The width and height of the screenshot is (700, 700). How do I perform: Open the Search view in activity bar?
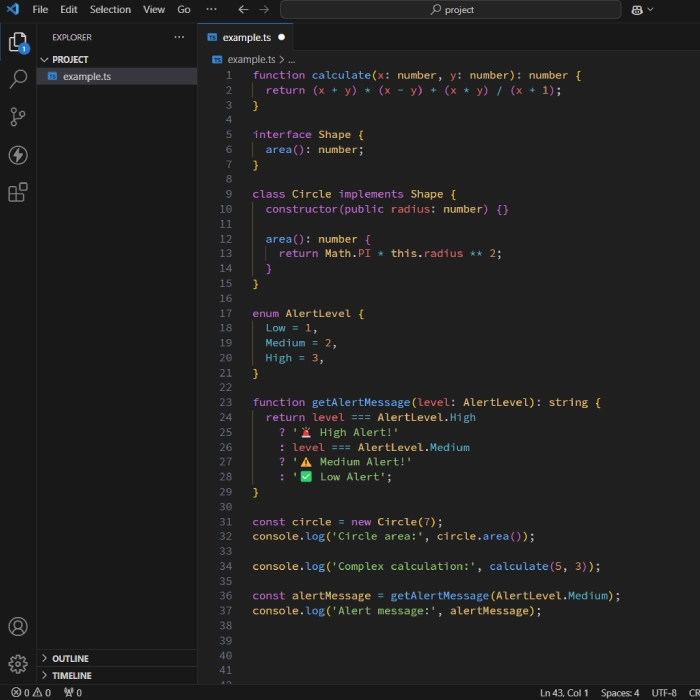[x=18, y=79]
